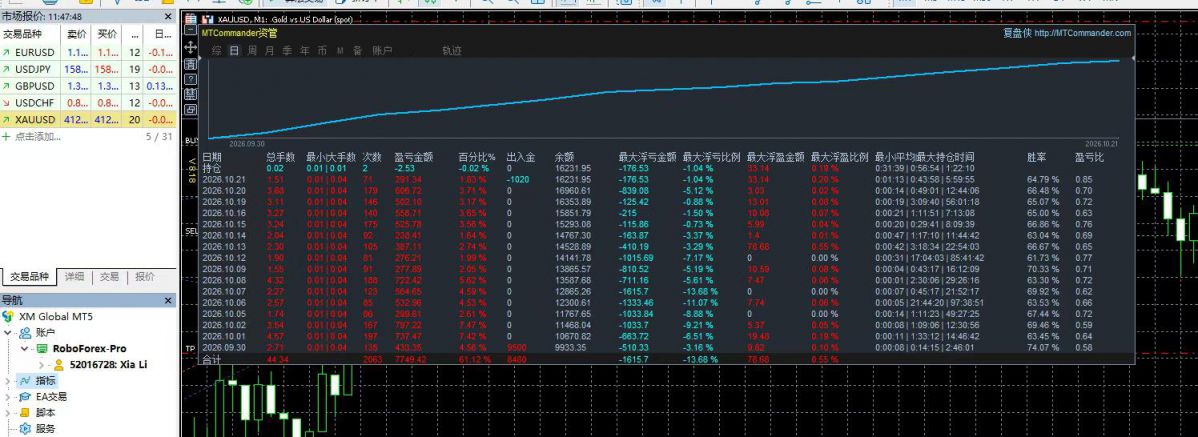
Task: Click the 5 / 31 symbol count text
Action: (x=159, y=137)
